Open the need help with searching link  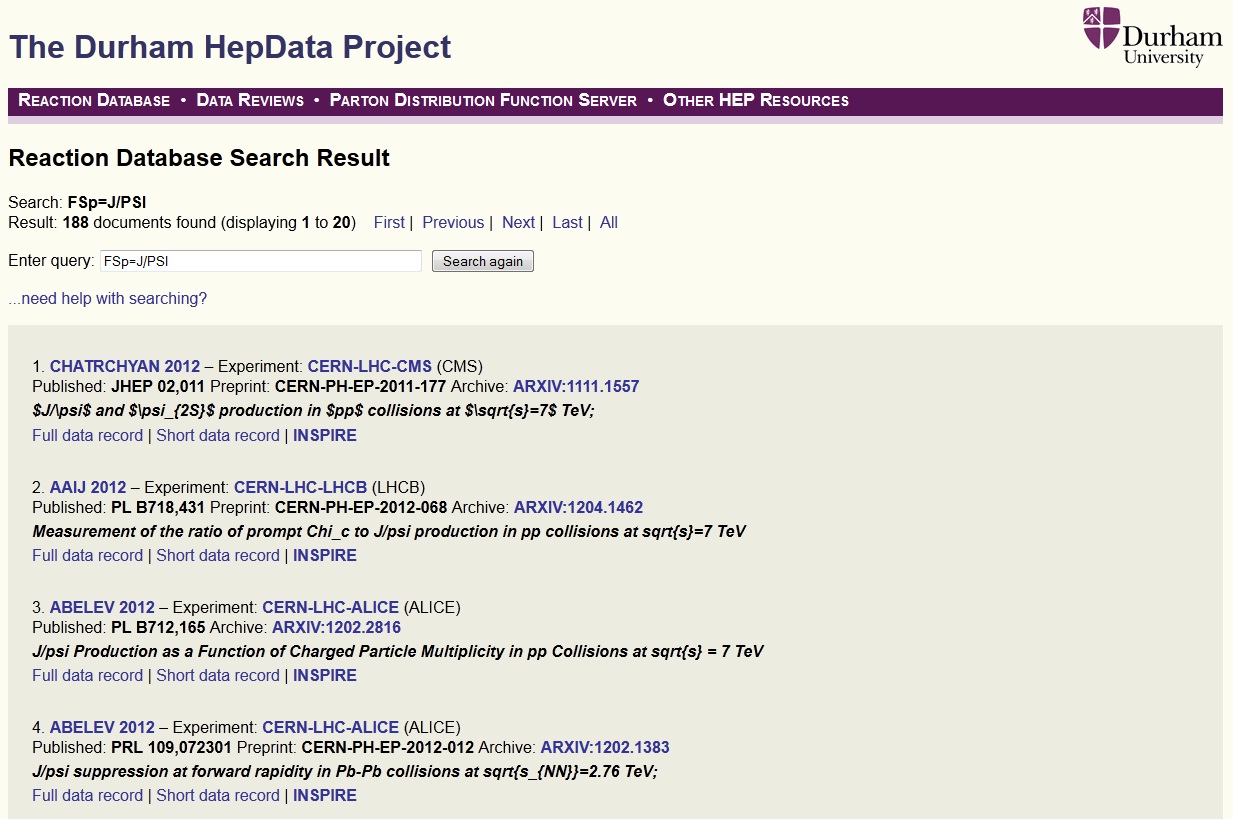pos(108,299)
